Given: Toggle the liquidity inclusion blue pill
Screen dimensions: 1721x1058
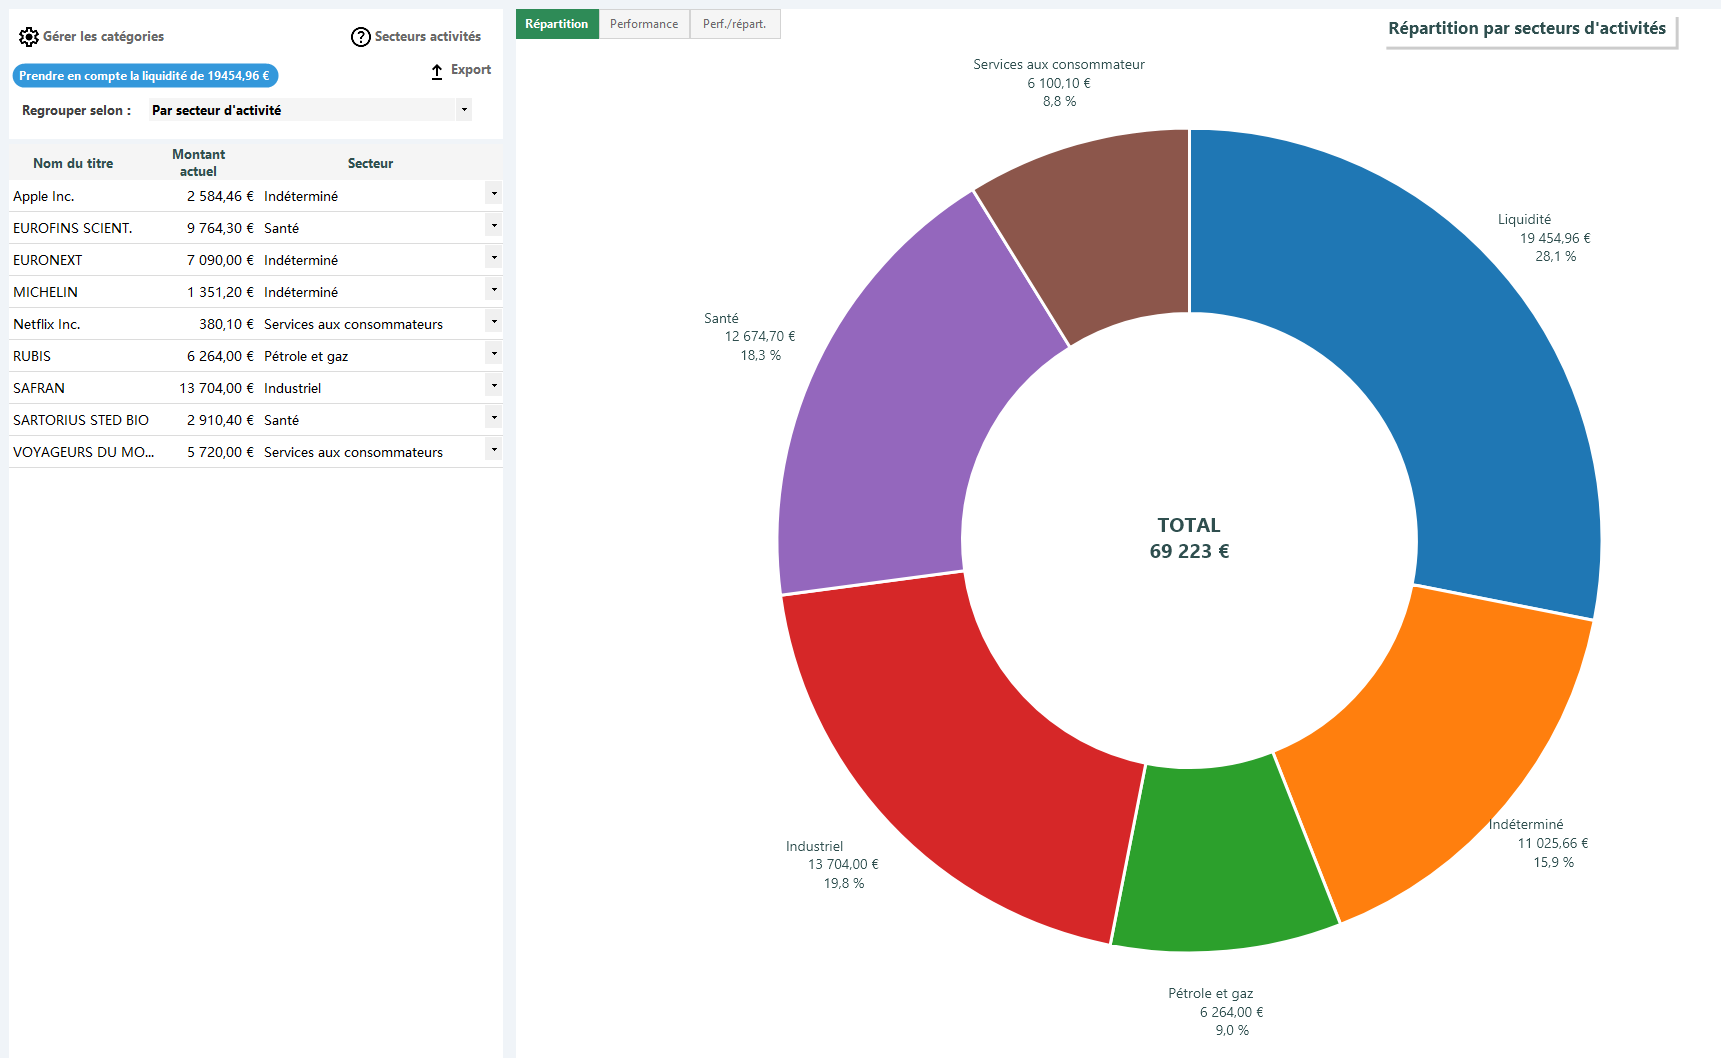Looking at the screenshot, I should [x=145, y=76].
